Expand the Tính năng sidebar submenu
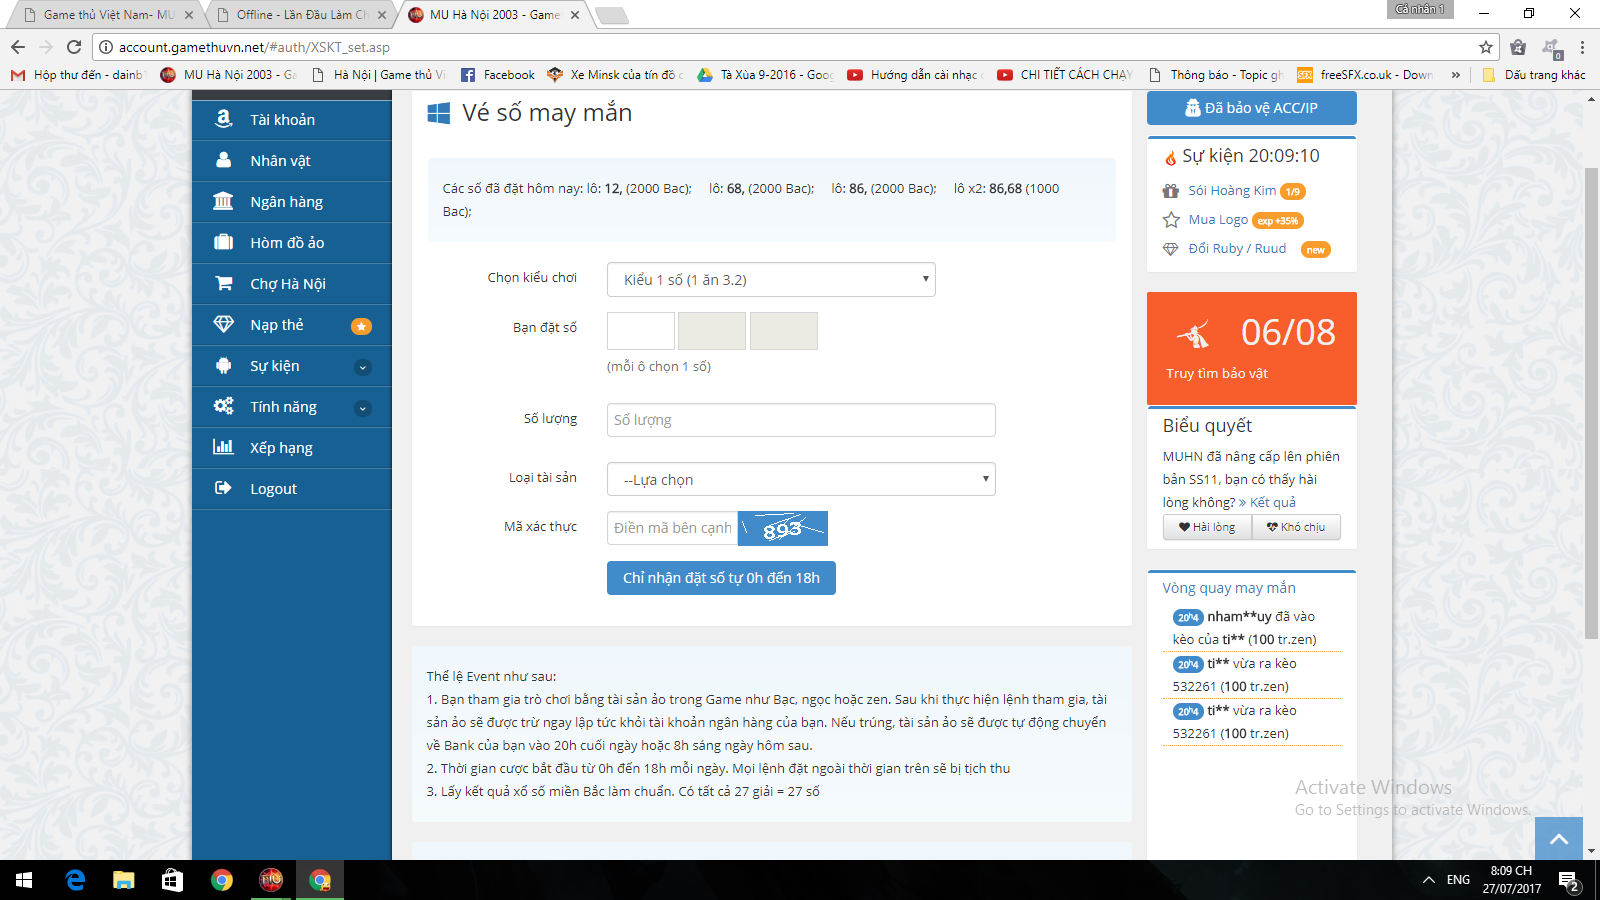This screenshot has width=1600, height=900. coord(363,408)
